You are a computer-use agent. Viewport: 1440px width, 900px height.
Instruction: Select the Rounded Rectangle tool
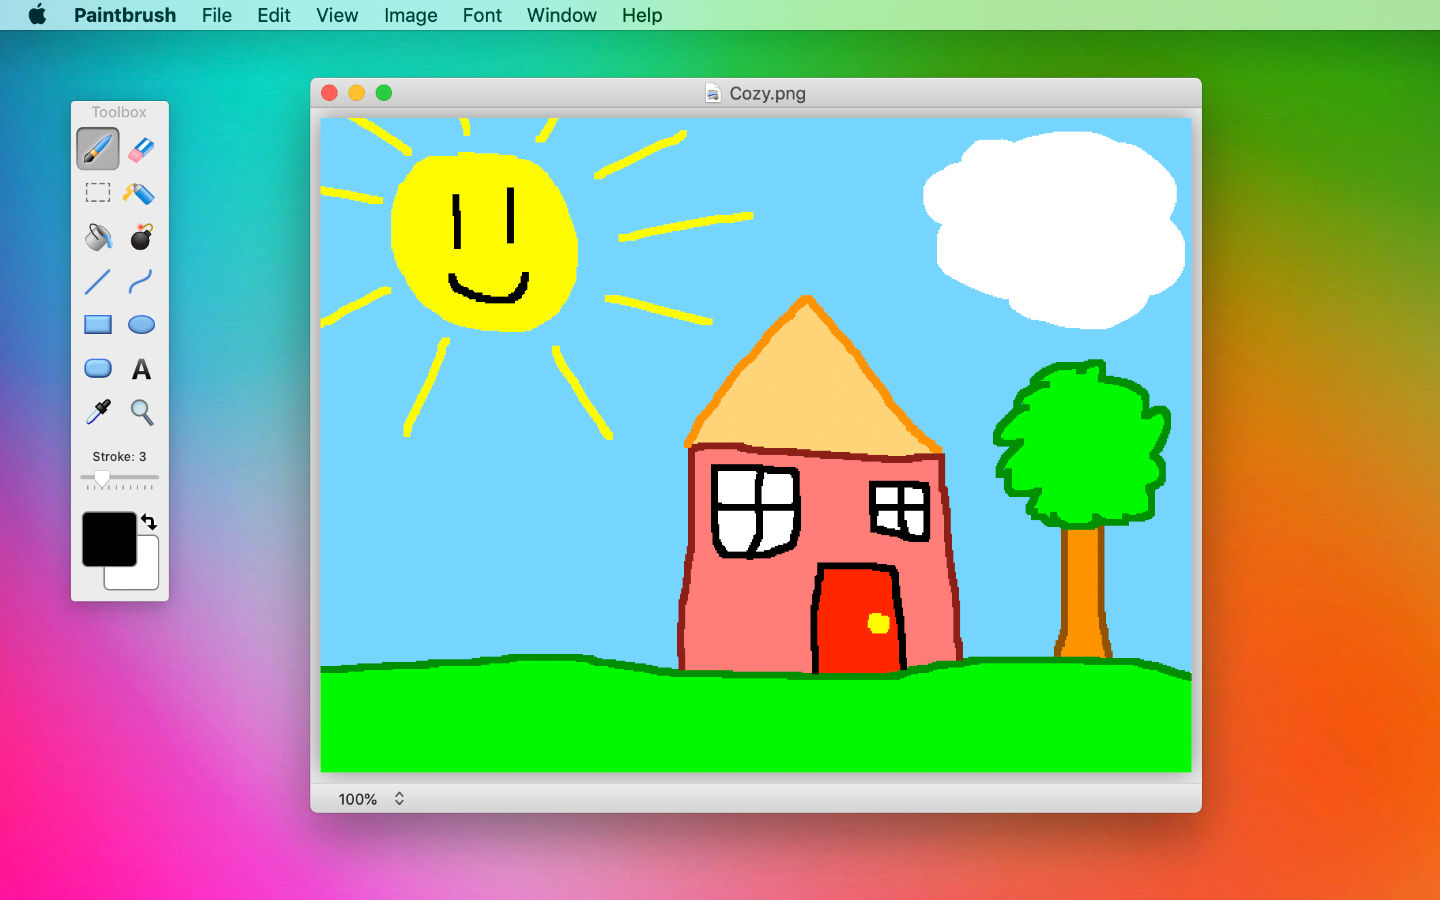coord(97,368)
